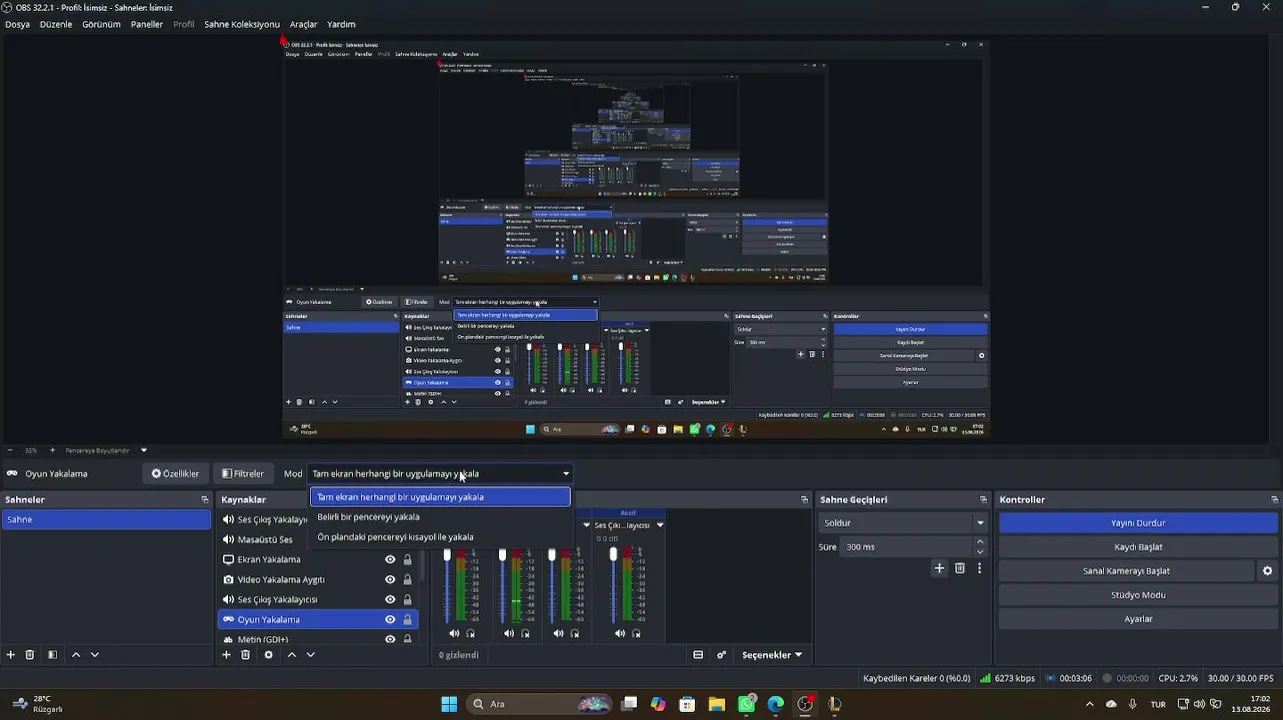Hide the Oyun Yakalama source

pyautogui.click(x=390, y=620)
